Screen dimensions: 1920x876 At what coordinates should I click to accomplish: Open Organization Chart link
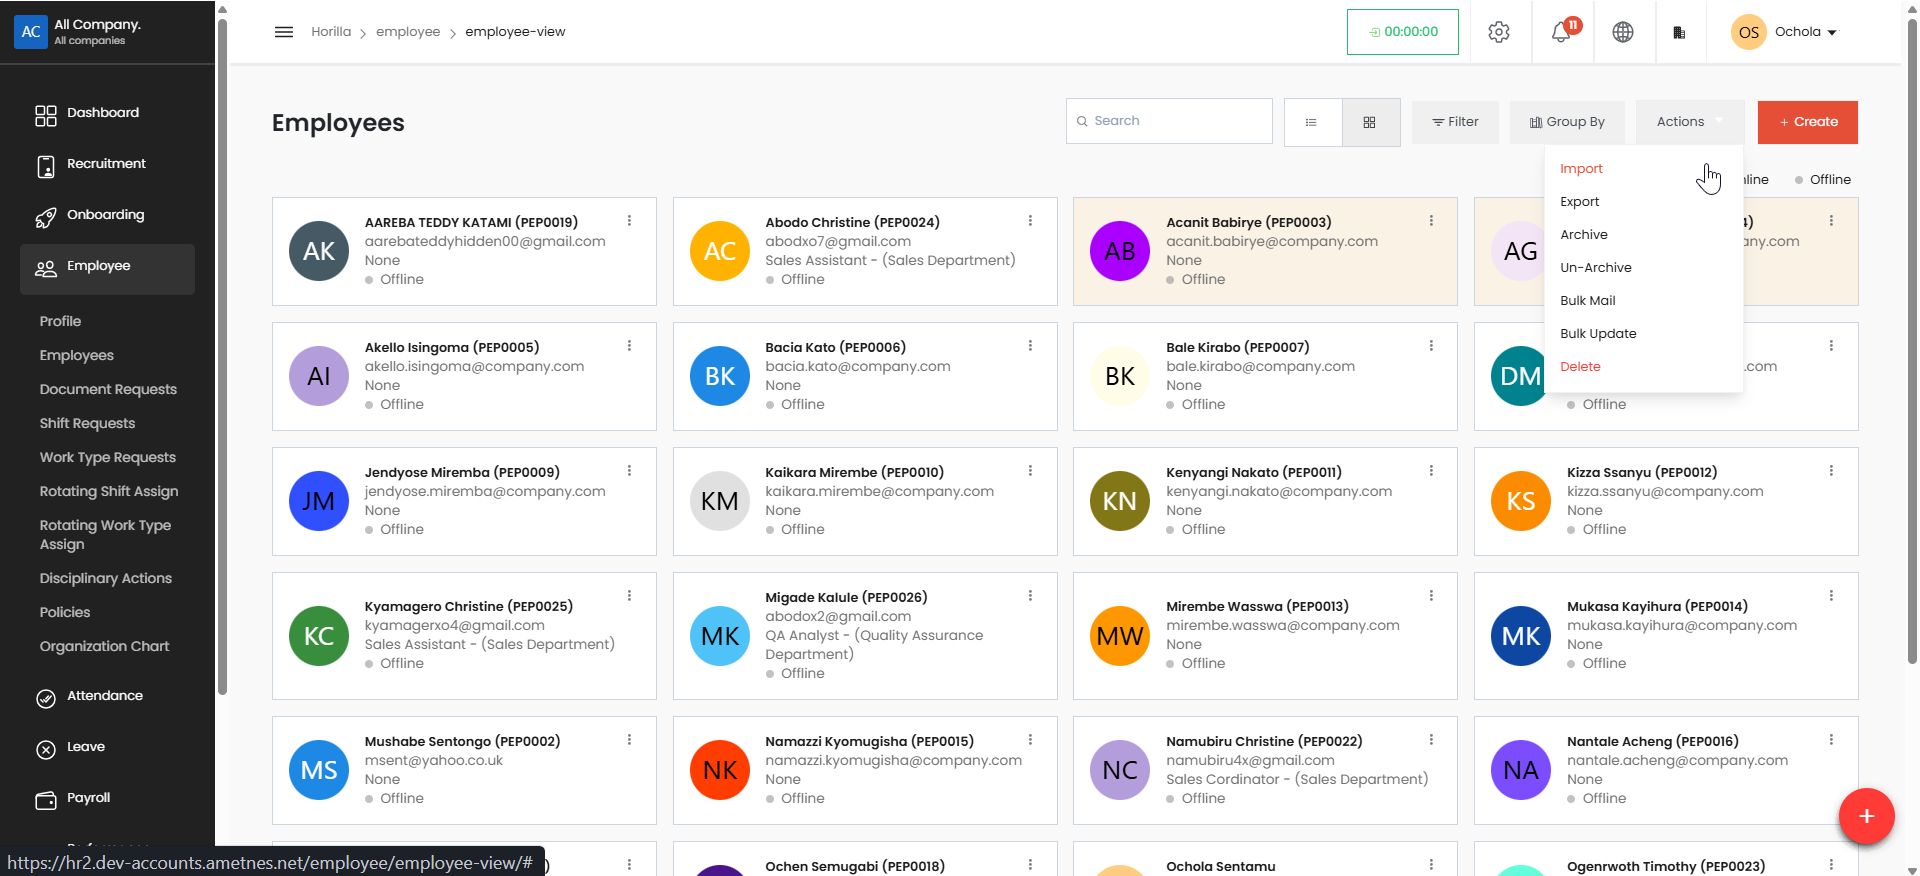(x=104, y=646)
